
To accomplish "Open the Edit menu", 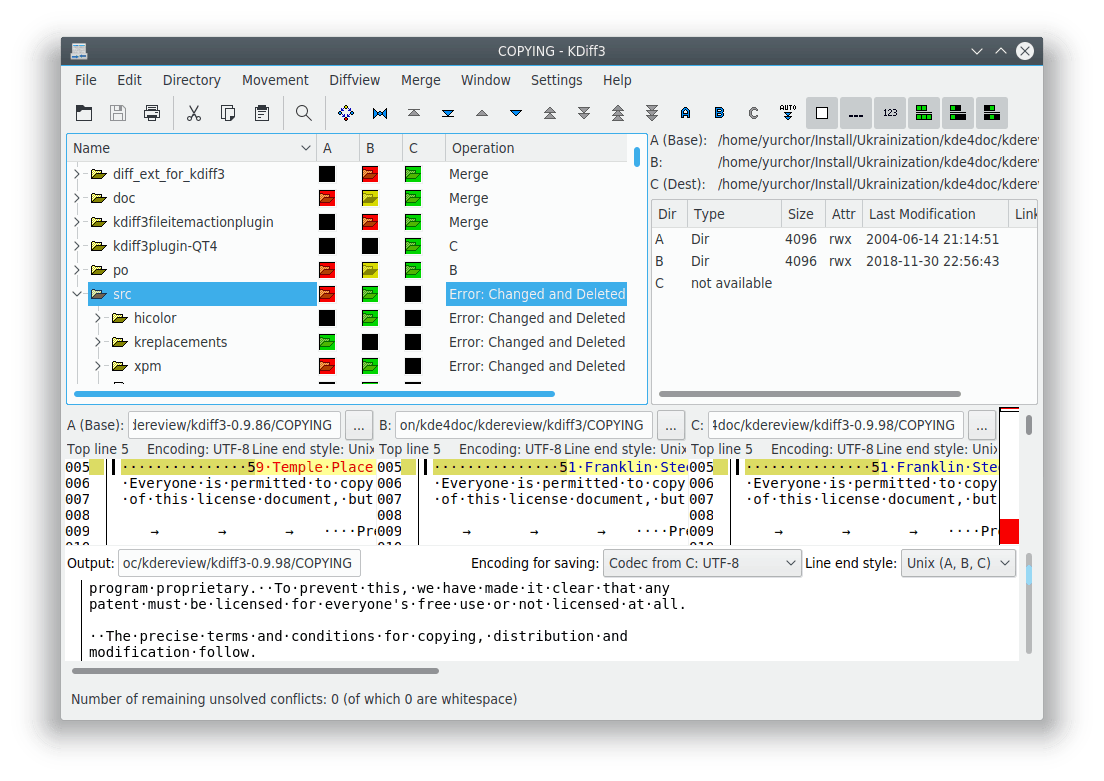I will click(x=130, y=80).
